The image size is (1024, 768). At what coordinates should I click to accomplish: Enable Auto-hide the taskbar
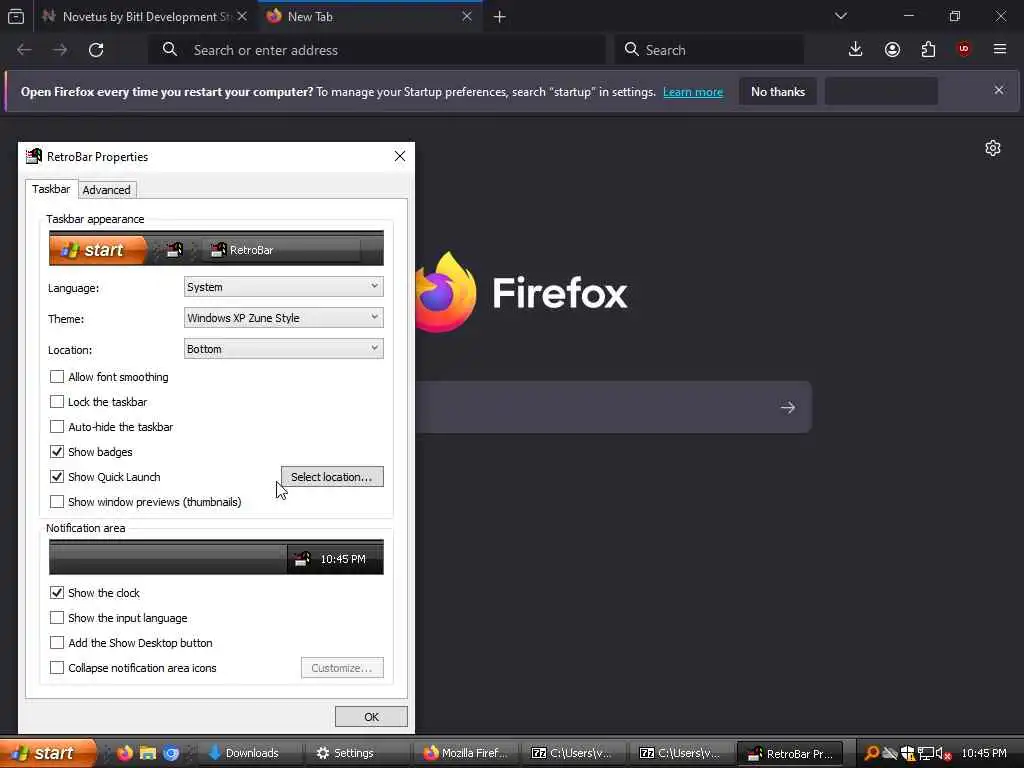click(x=57, y=427)
